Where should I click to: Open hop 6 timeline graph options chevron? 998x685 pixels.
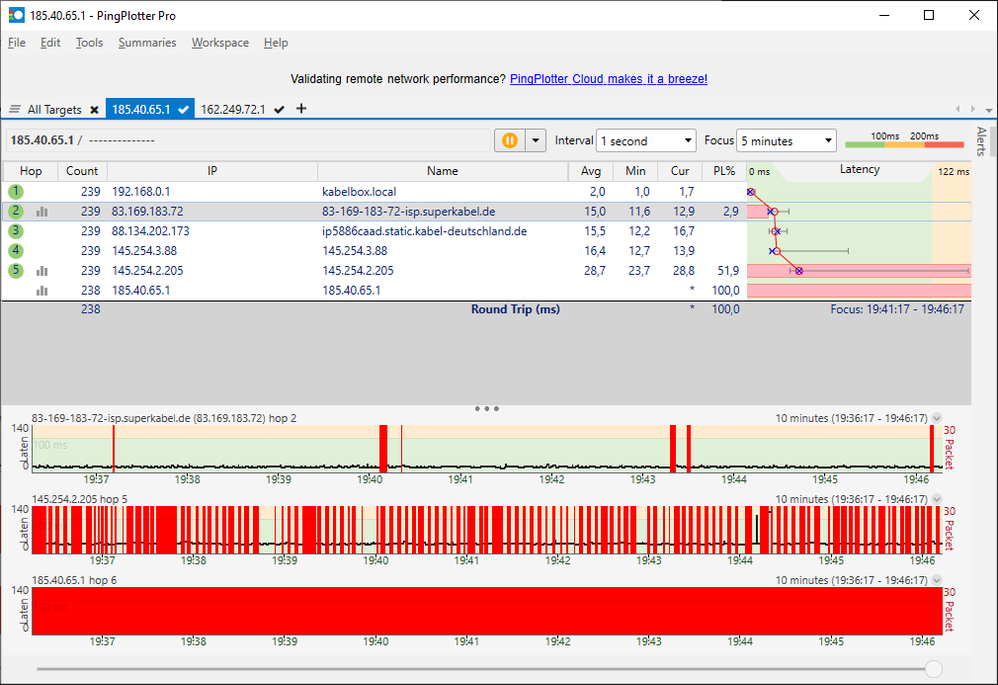click(937, 580)
